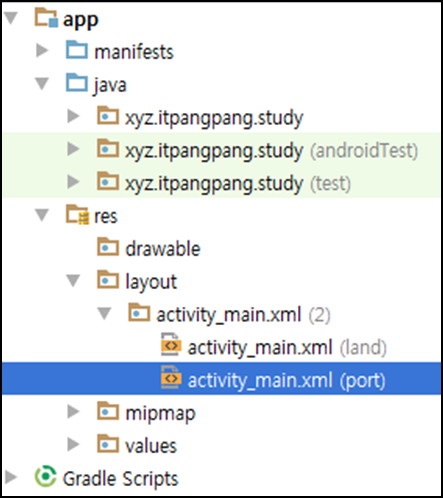Collapse the res folder arrow
443x498 pixels.
coord(42,215)
